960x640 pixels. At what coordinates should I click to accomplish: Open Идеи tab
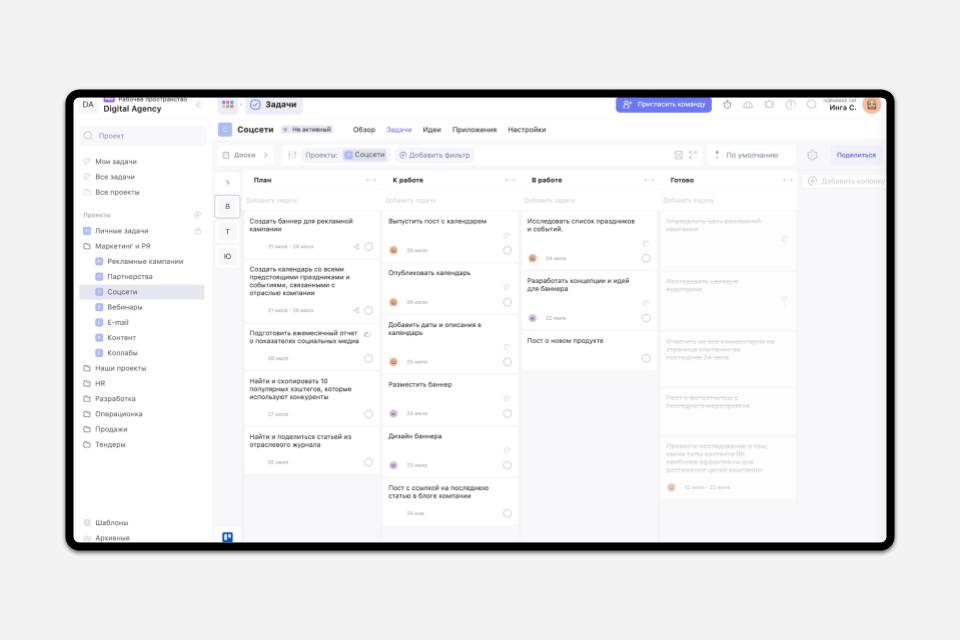[432, 130]
